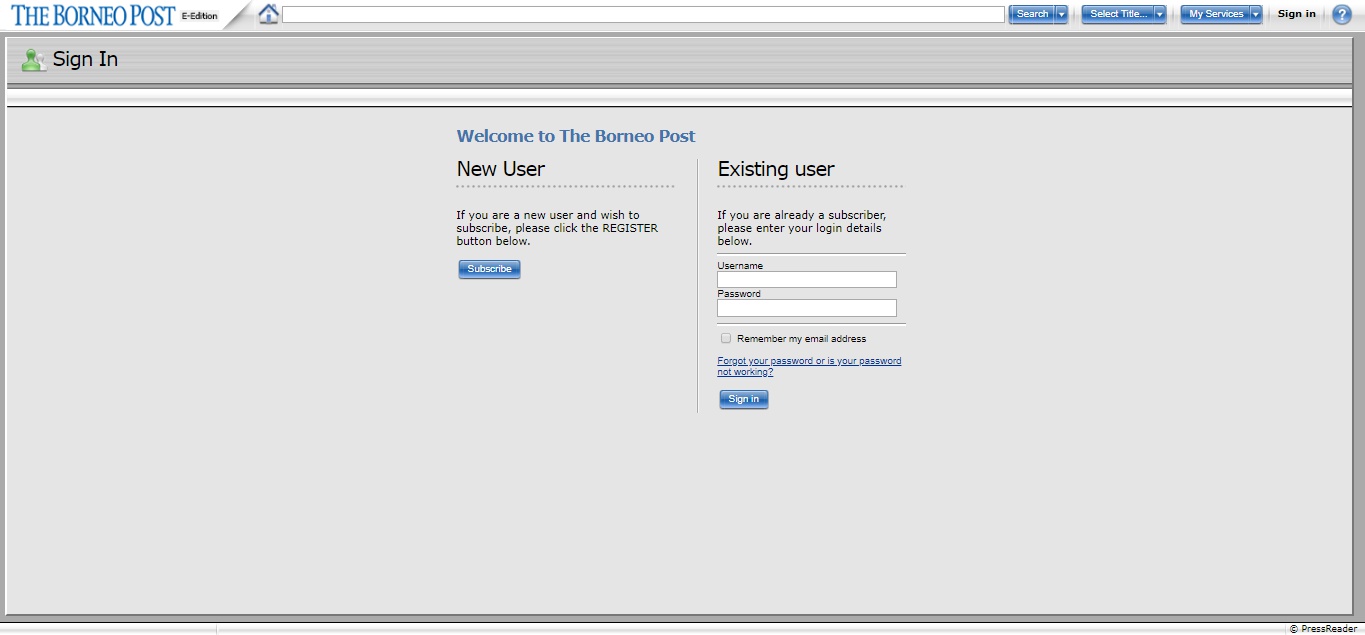Open help via the blue question mark icon

[1341, 14]
